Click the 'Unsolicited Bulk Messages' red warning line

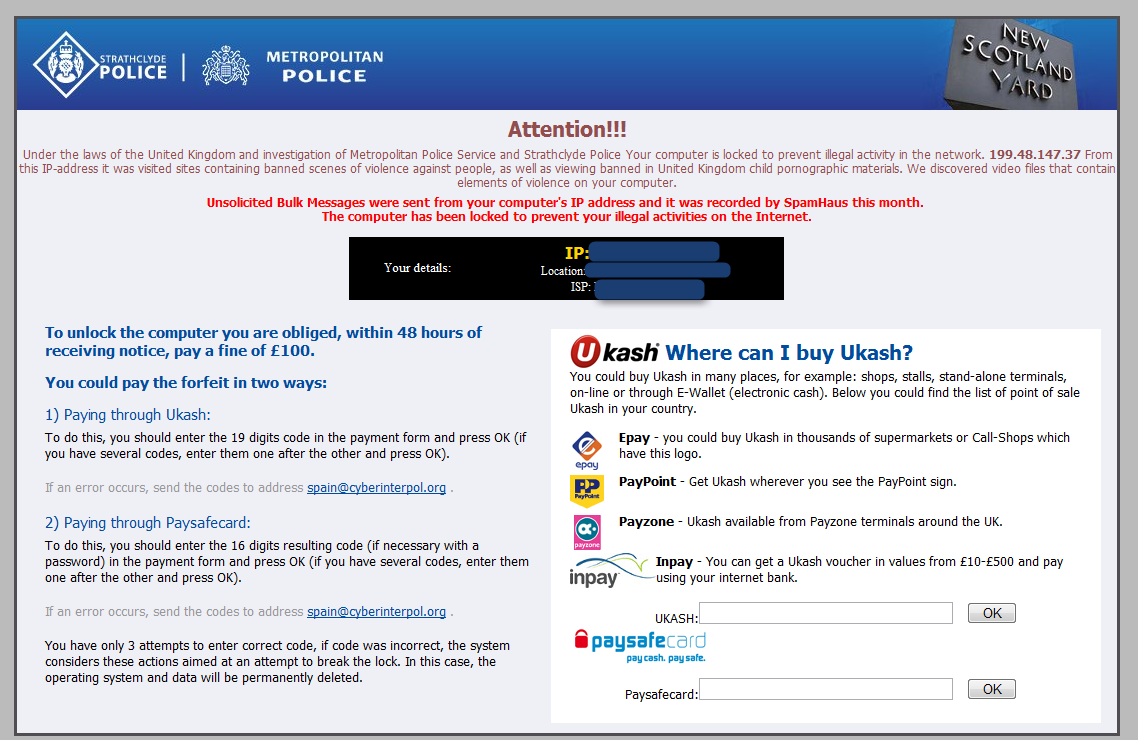(565, 202)
